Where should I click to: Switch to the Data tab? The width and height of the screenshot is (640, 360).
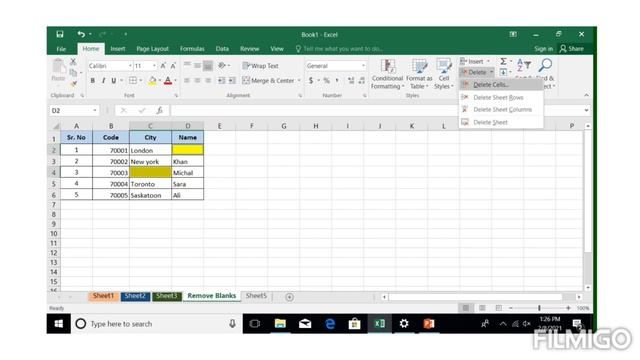pyautogui.click(x=222, y=49)
